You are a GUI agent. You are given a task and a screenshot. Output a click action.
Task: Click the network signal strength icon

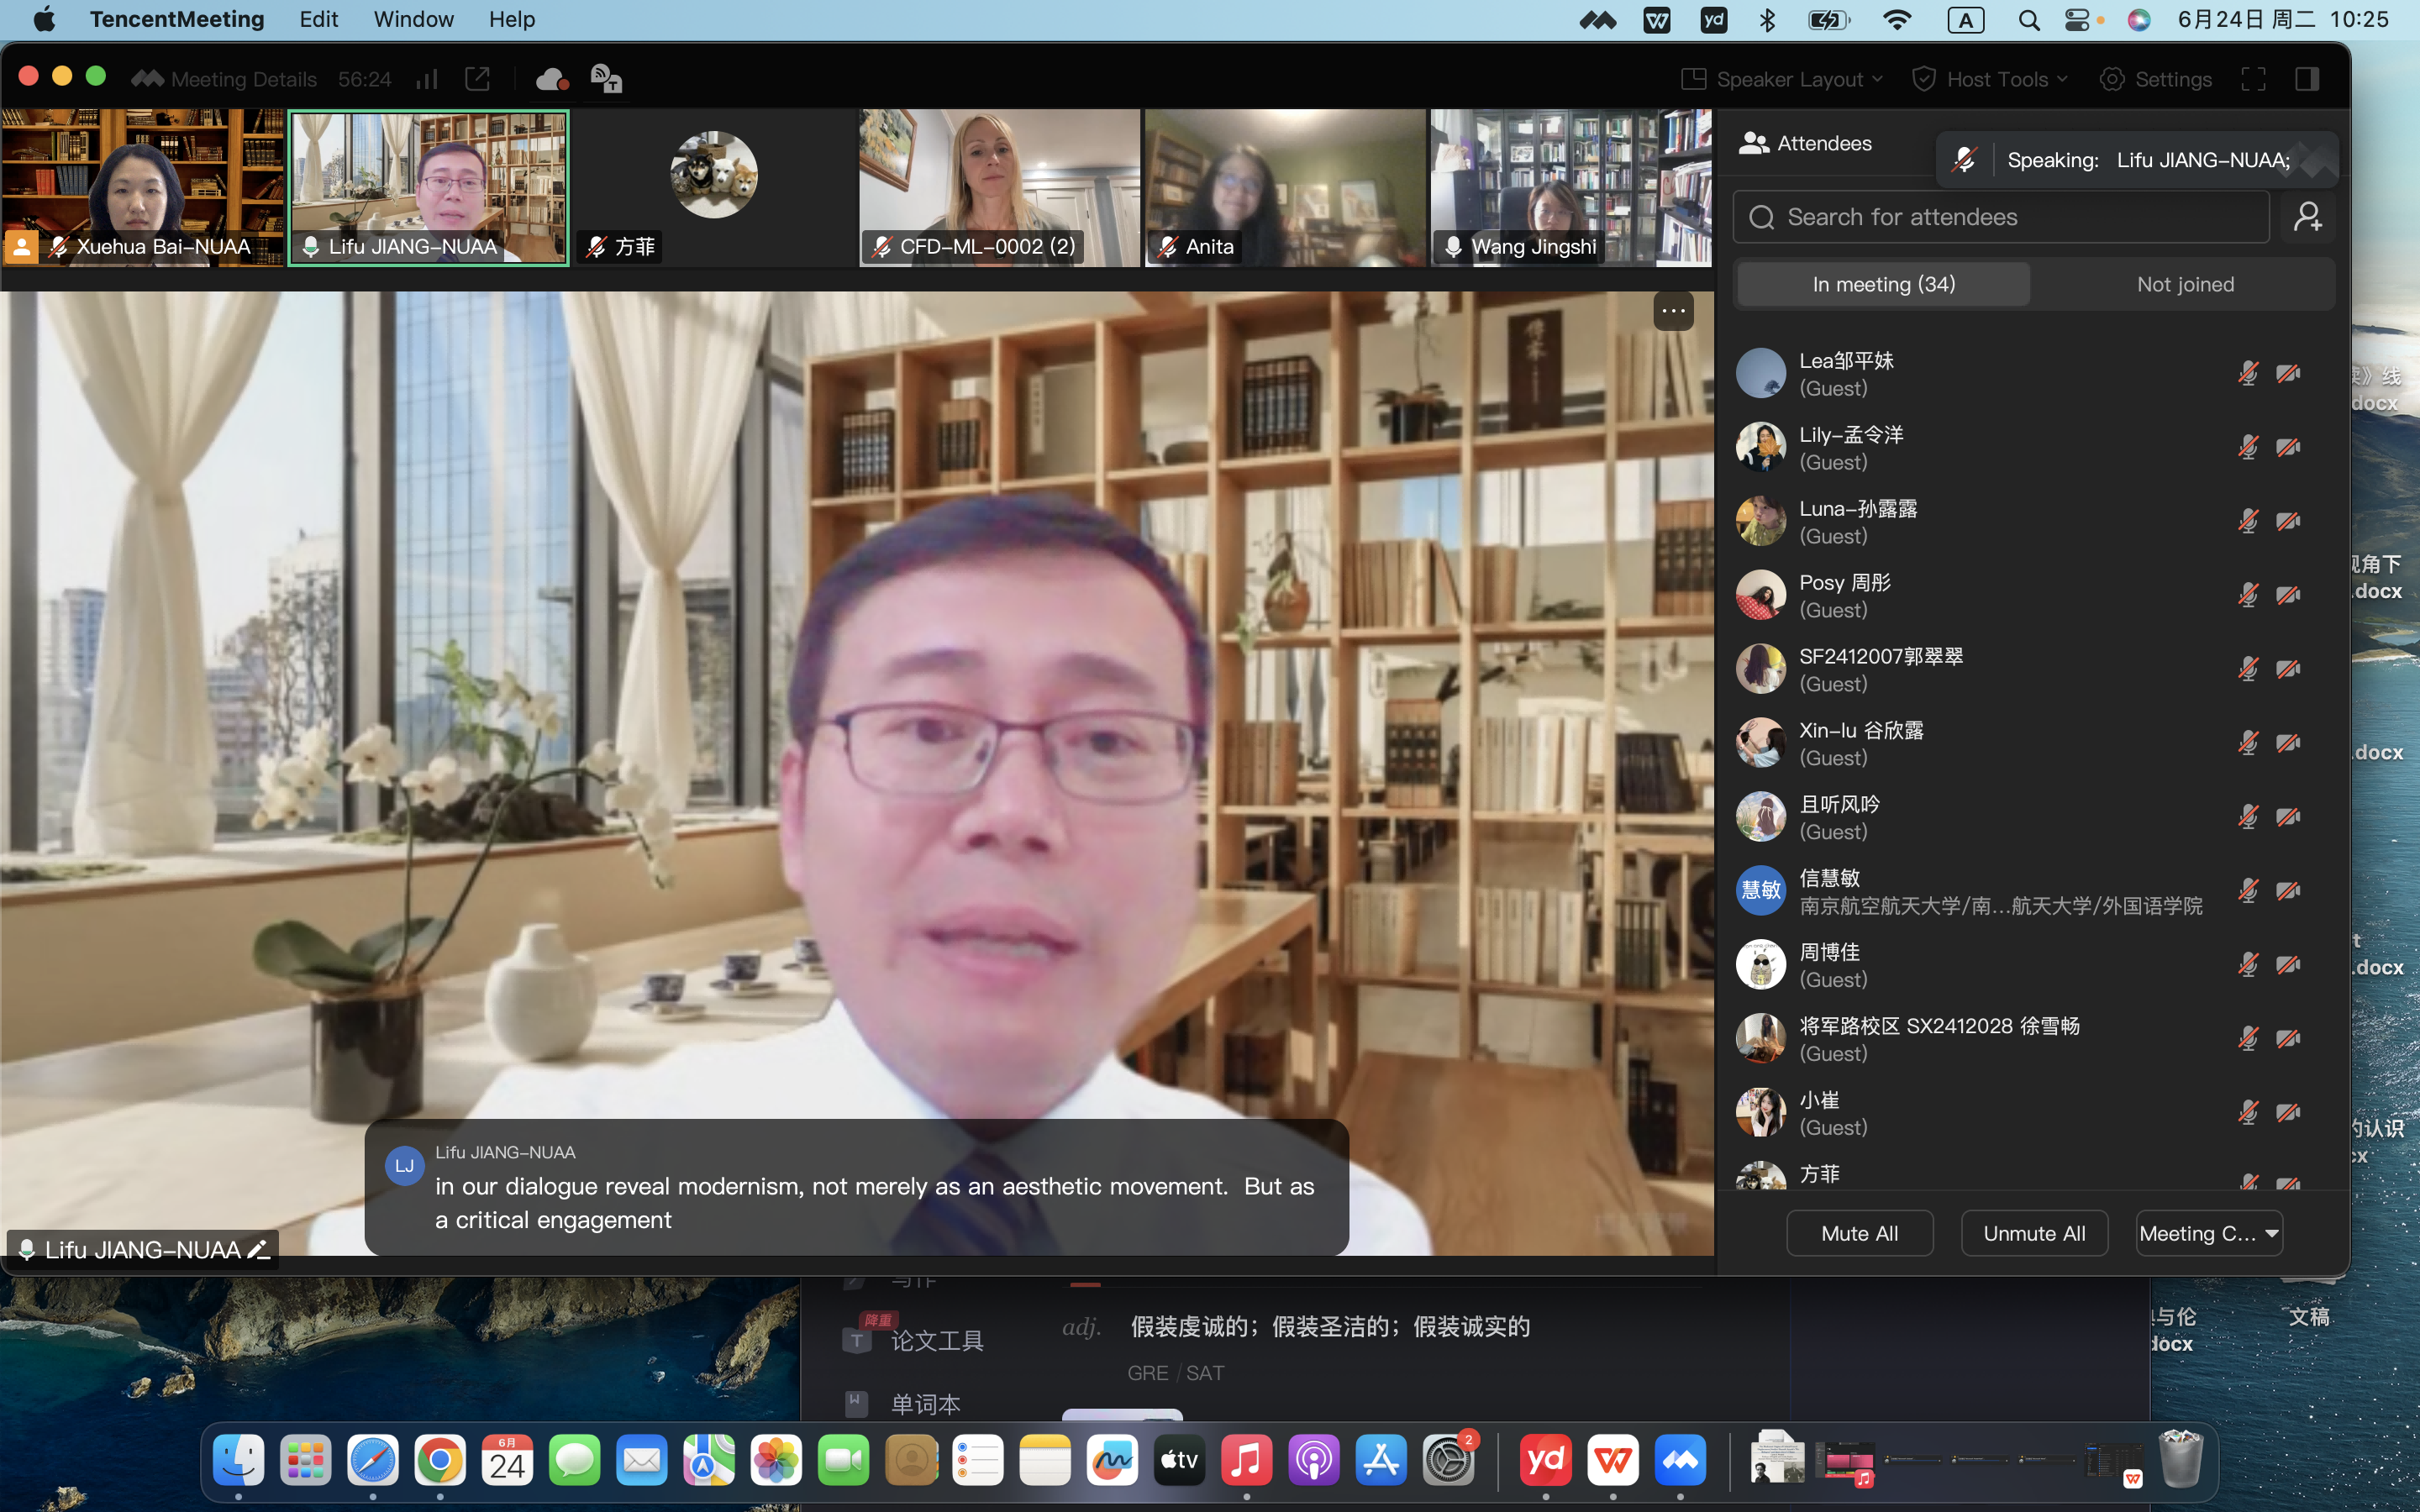point(427,79)
